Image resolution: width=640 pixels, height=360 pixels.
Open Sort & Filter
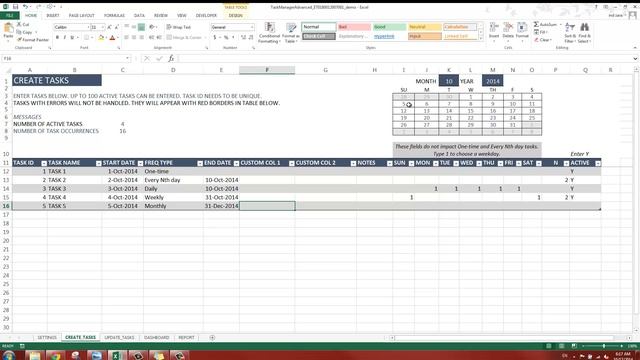pyautogui.click(x=570, y=33)
